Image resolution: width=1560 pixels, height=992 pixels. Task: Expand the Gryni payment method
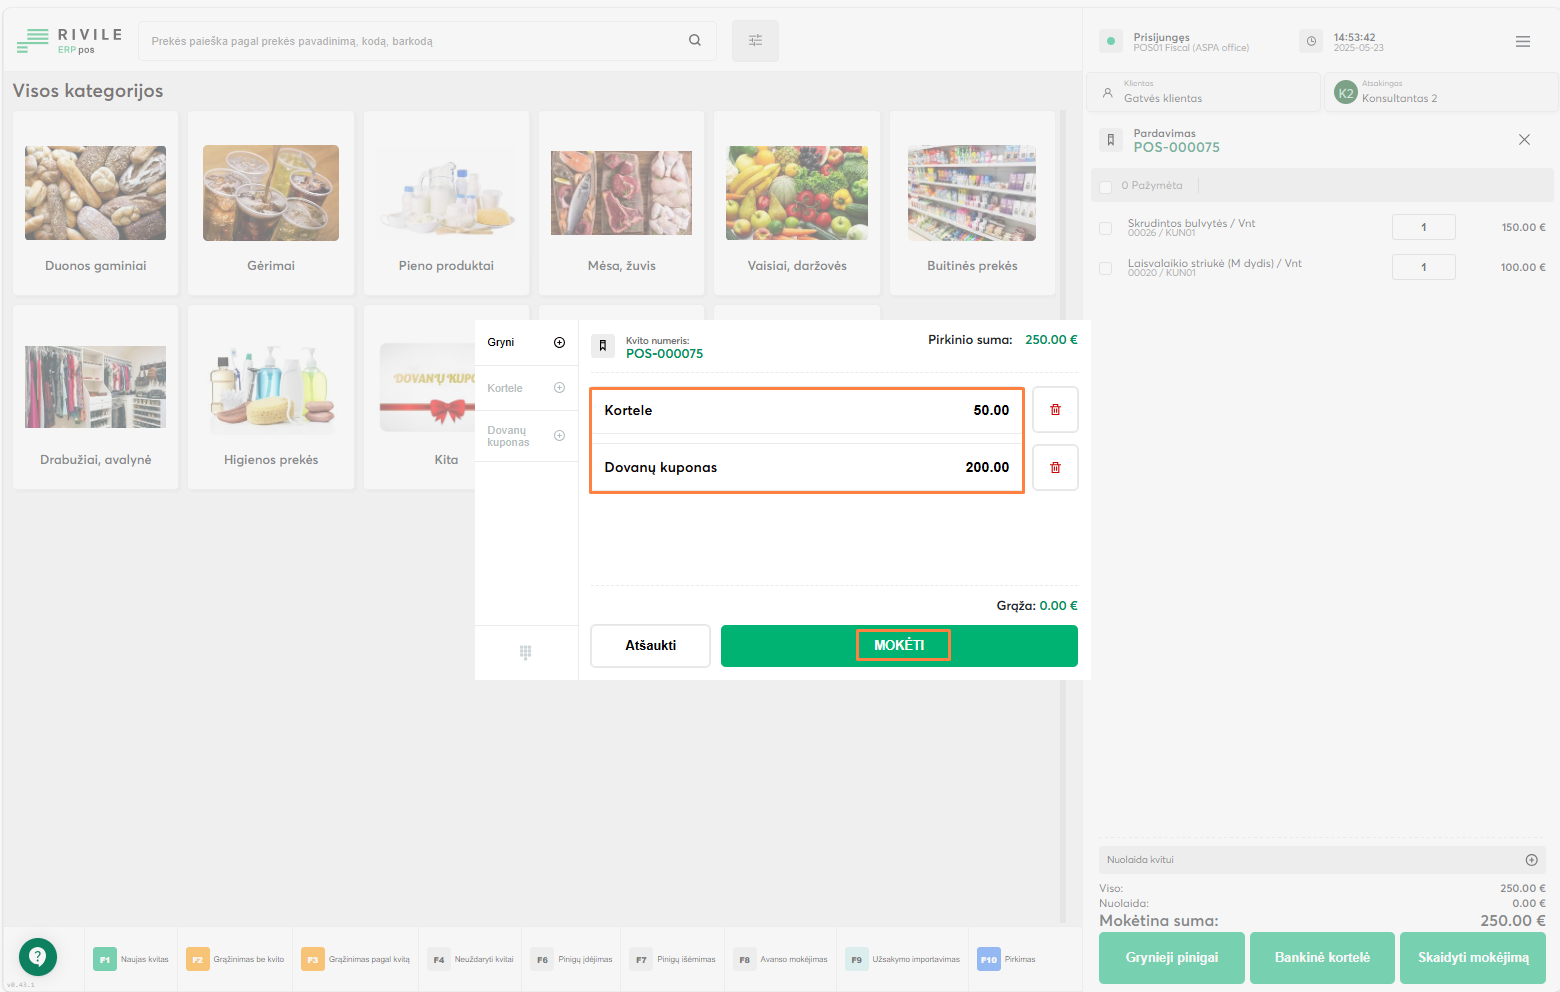click(559, 343)
